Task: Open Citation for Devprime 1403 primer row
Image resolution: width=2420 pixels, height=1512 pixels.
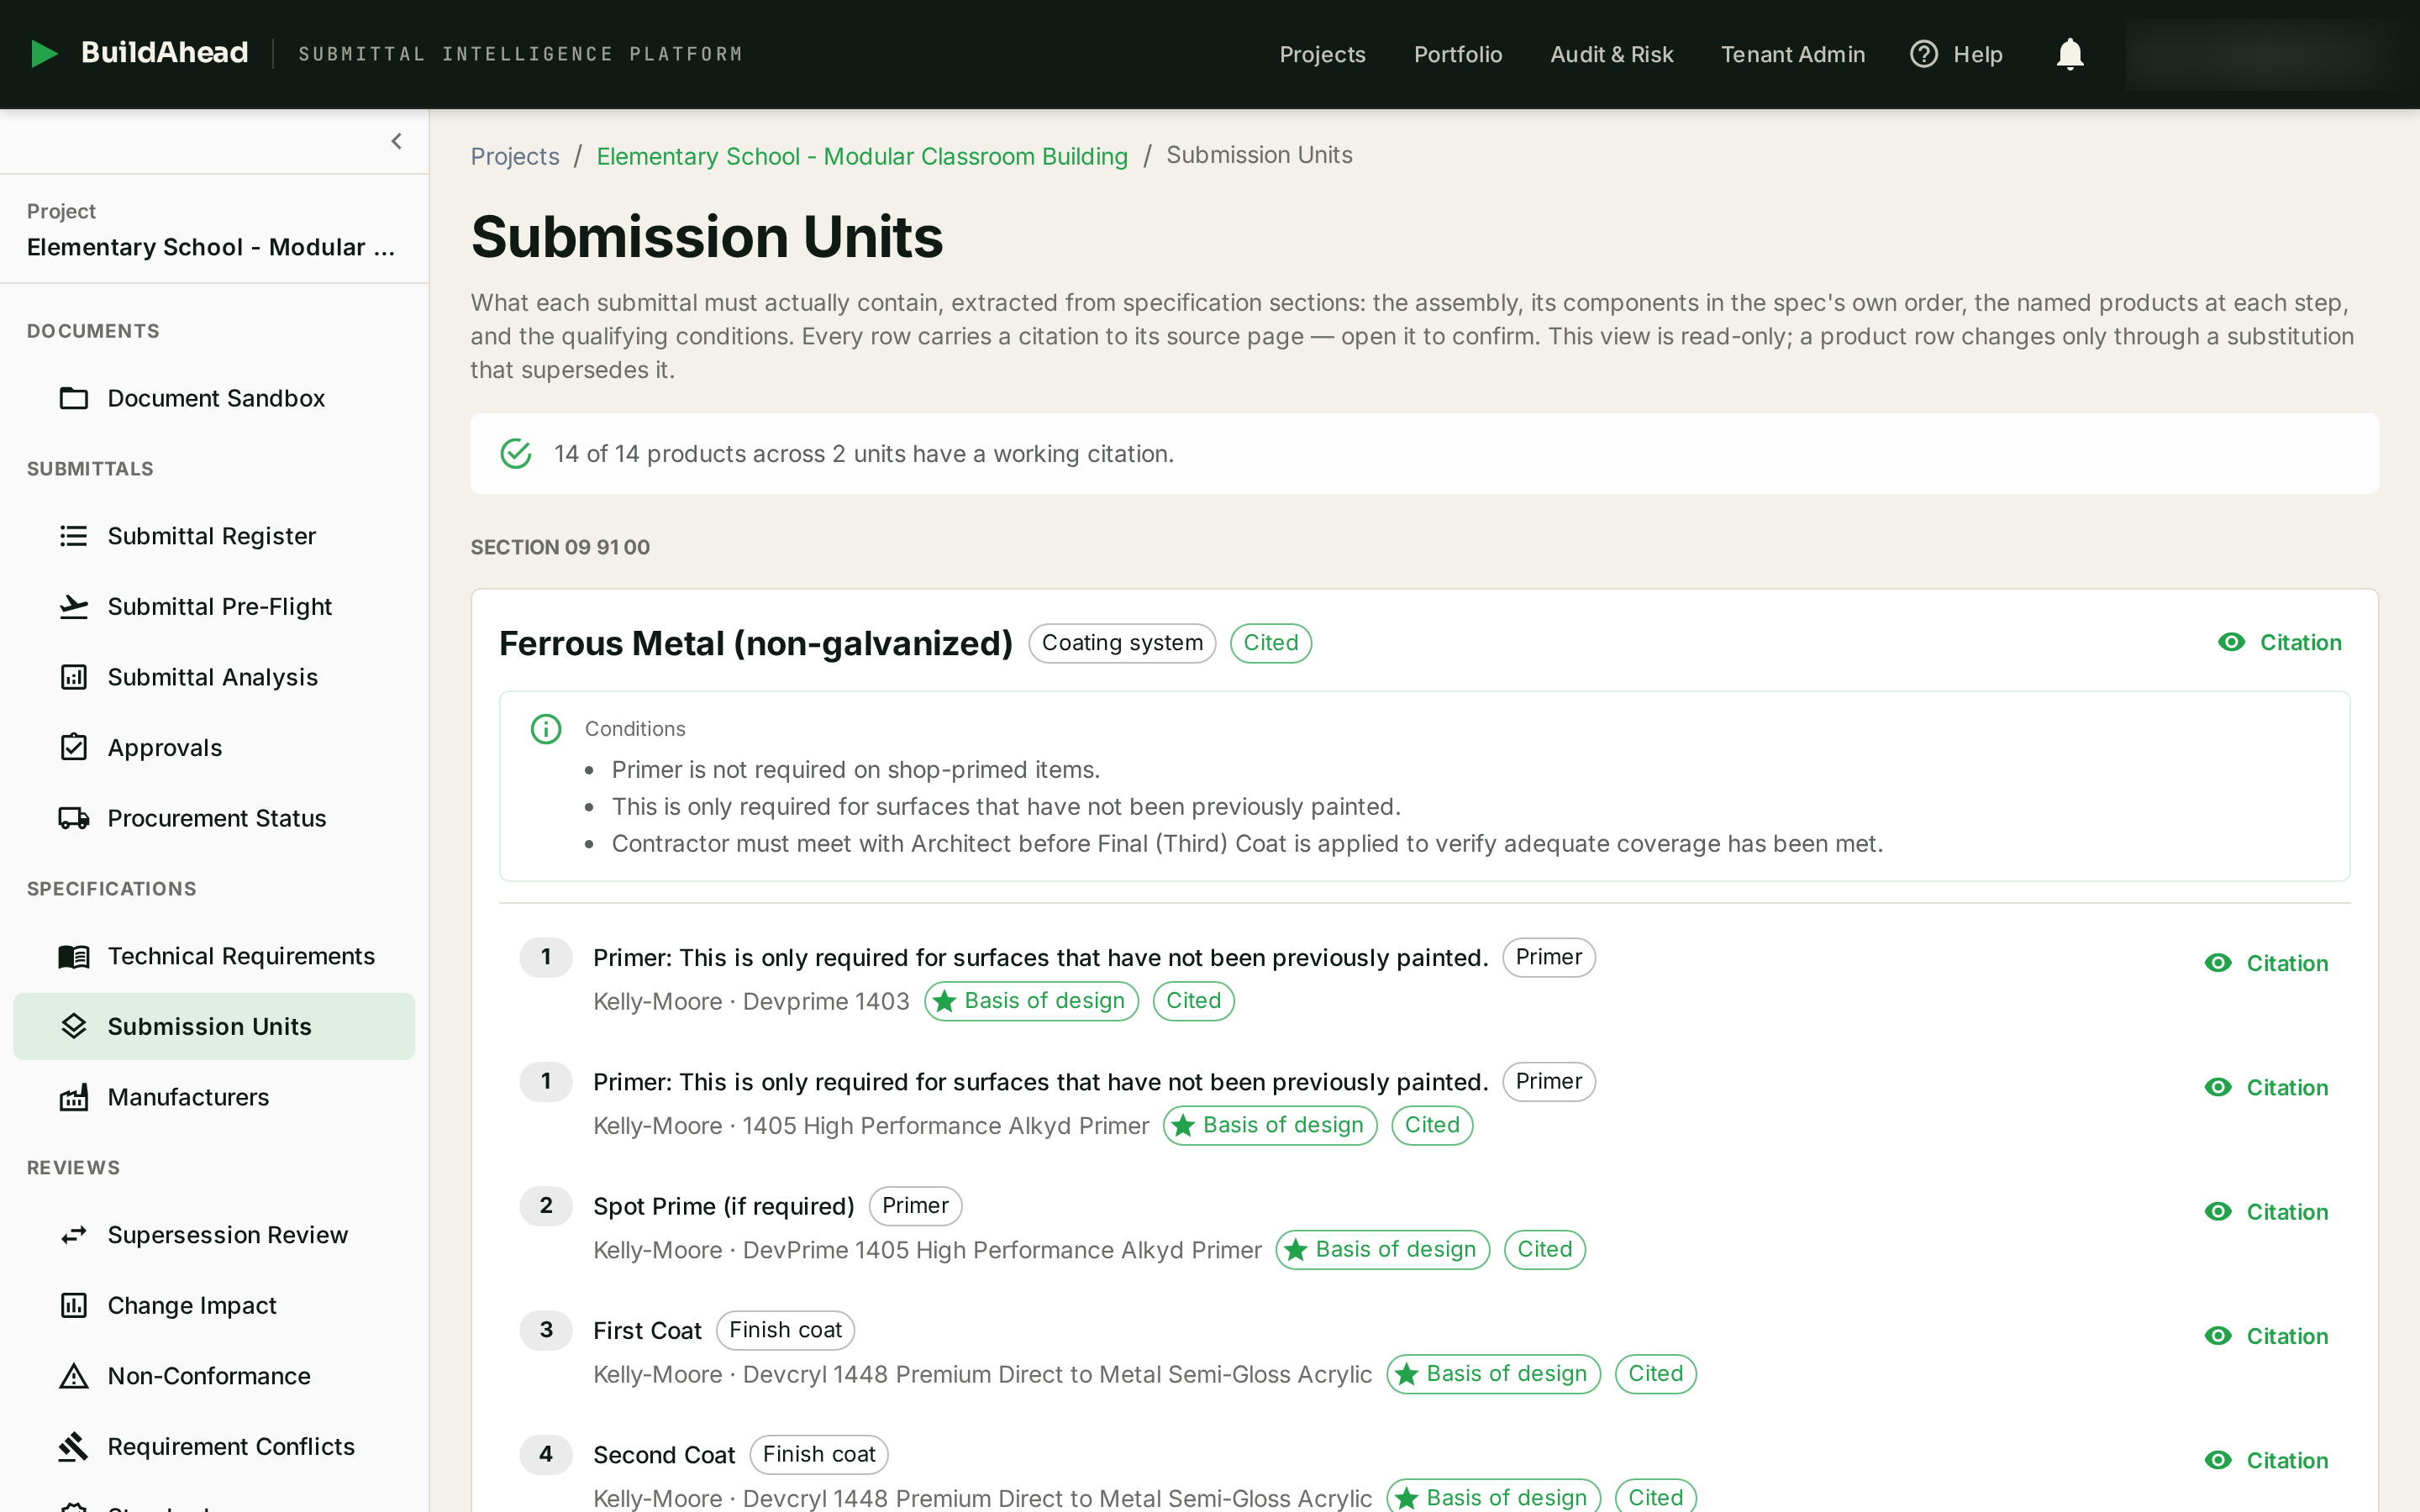Action: (x=2266, y=963)
